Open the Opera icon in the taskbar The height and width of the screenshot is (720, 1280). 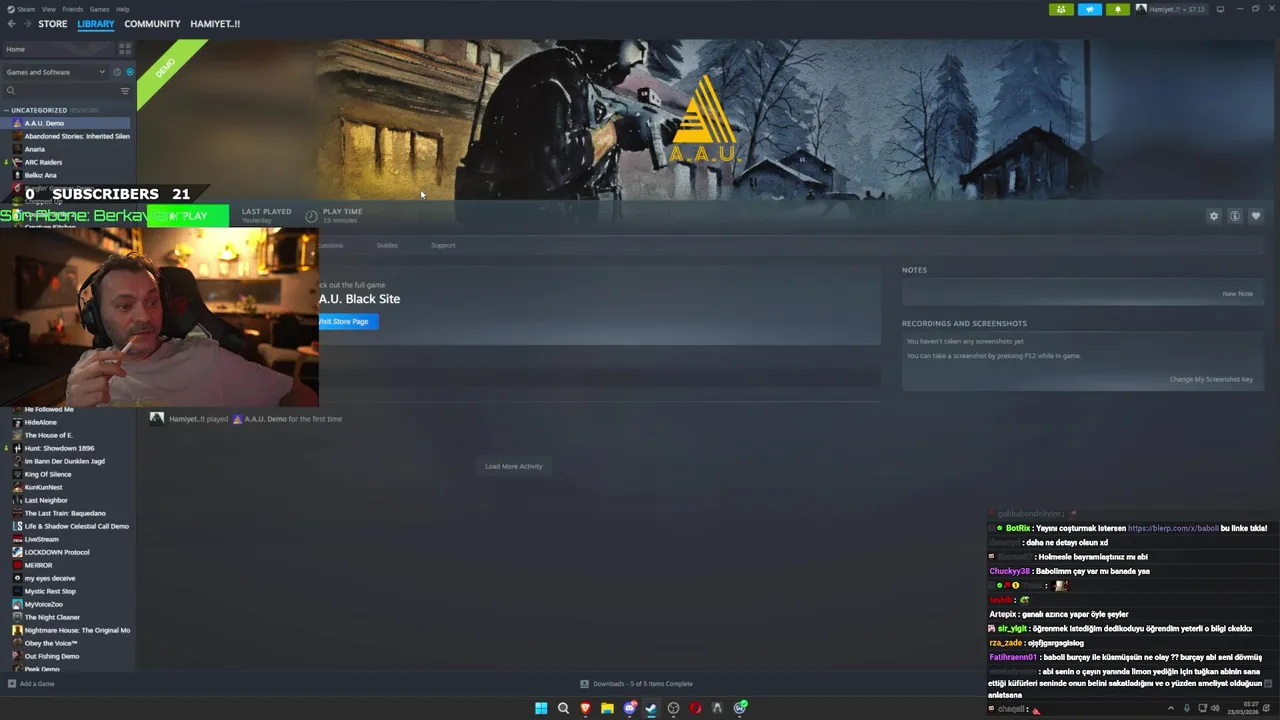(x=695, y=708)
